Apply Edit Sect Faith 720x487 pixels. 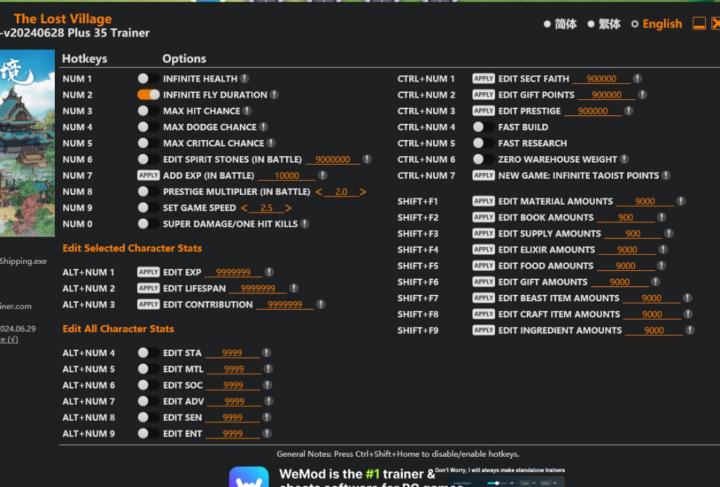(x=484, y=78)
